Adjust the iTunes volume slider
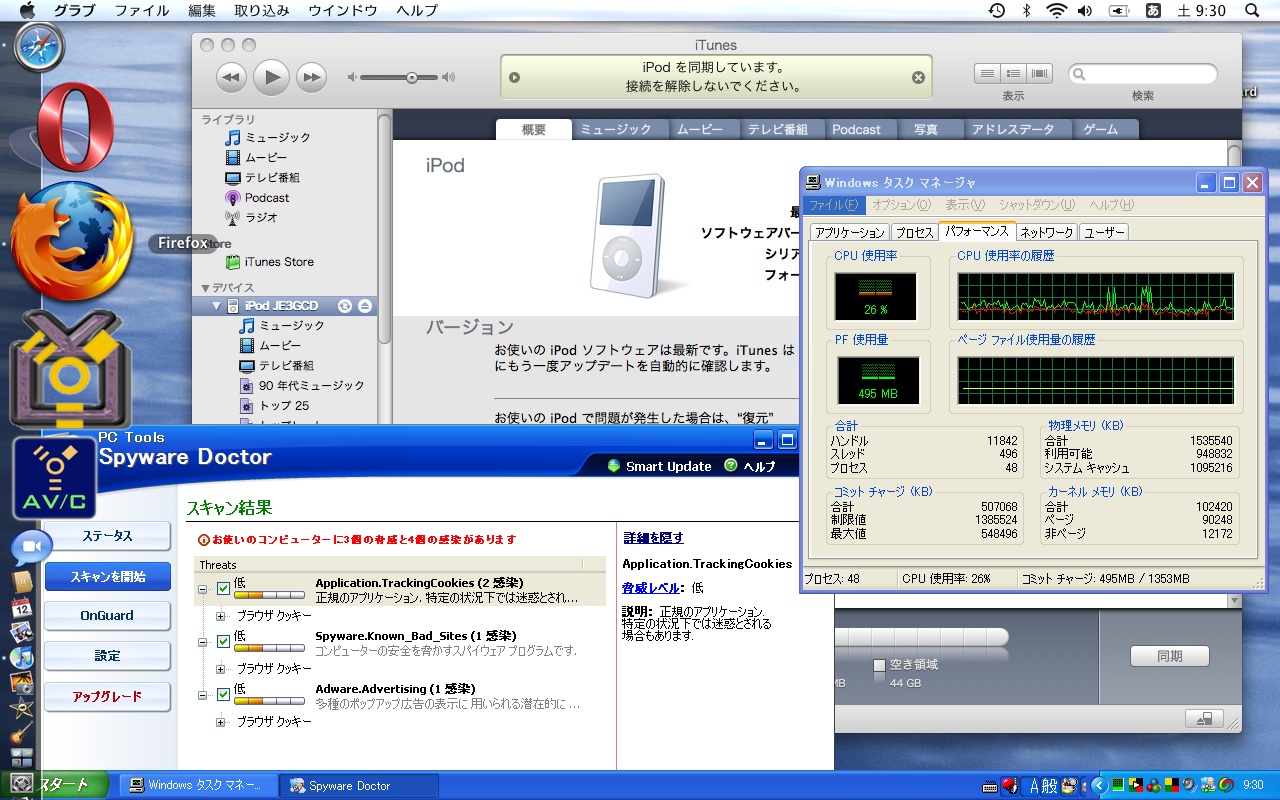This screenshot has width=1280, height=800. click(411, 76)
